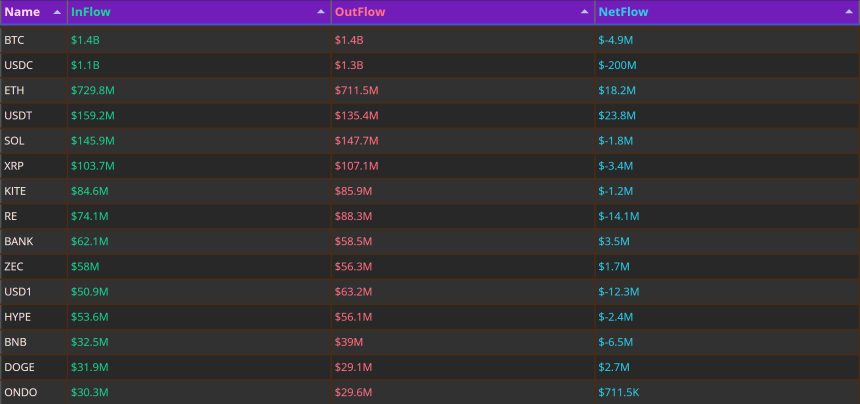860x404 pixels.
Task: Click ETH netflow value $18.2M
Action: click(x=617, y=90)
